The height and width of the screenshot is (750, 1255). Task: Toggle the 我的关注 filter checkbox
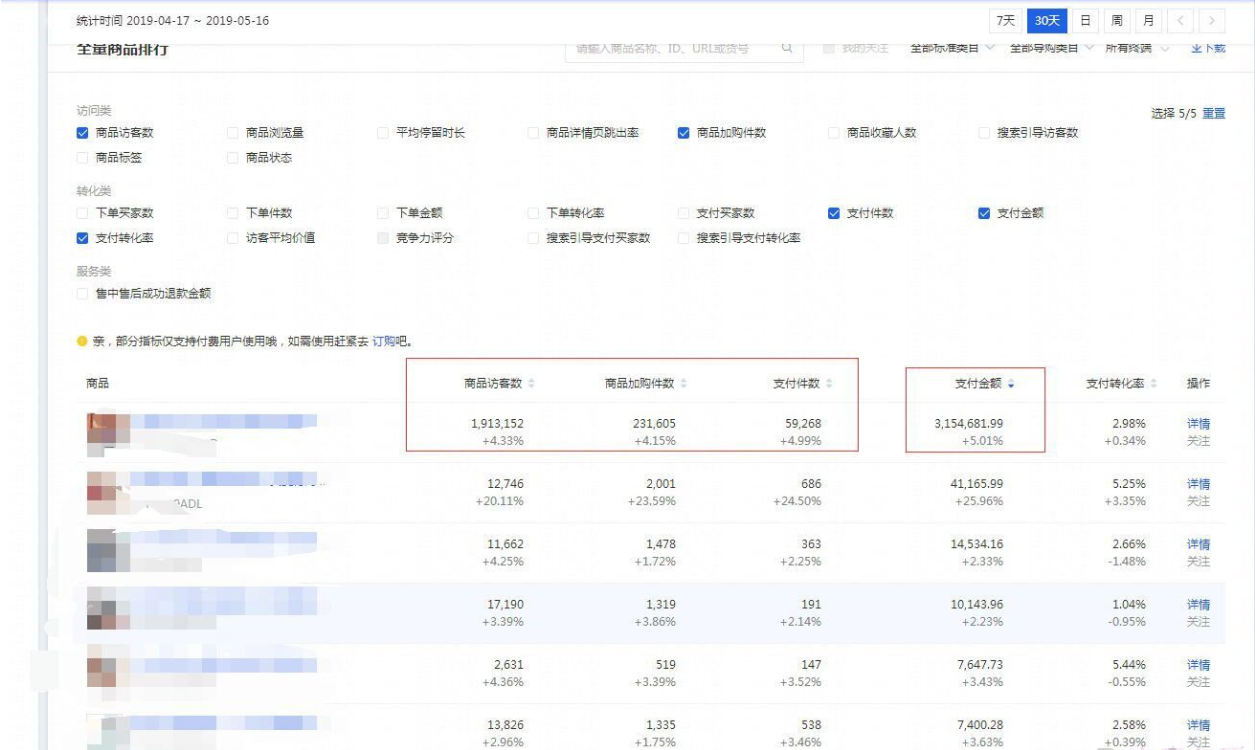click(x=828, y=48)
